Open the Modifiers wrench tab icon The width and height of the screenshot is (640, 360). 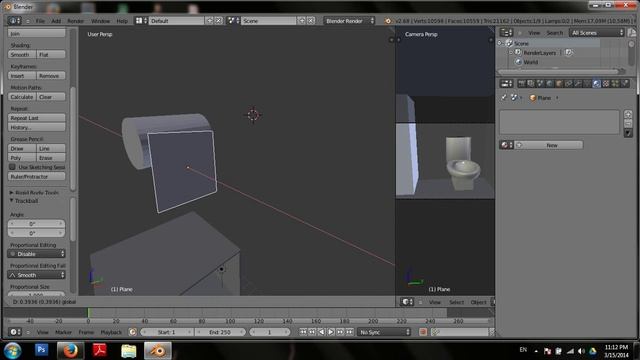click(x=578, y=84)
